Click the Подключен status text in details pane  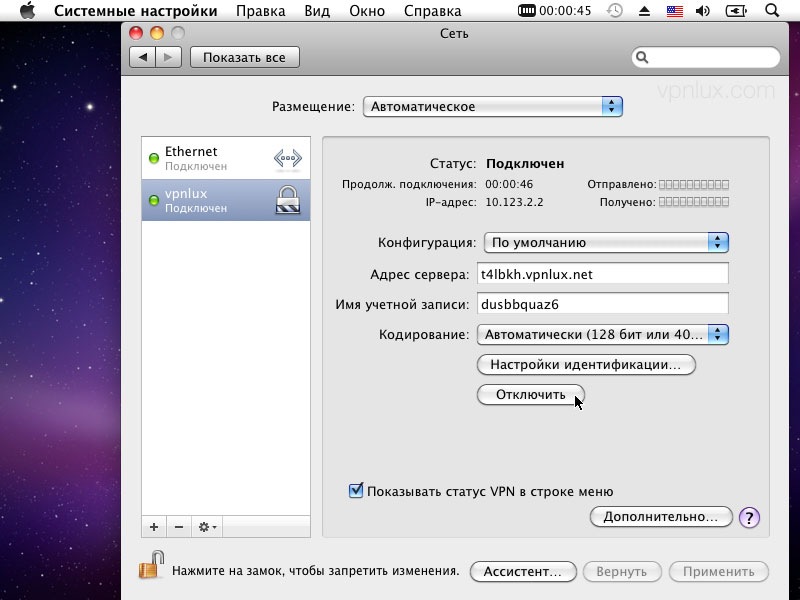pos(525,164)
